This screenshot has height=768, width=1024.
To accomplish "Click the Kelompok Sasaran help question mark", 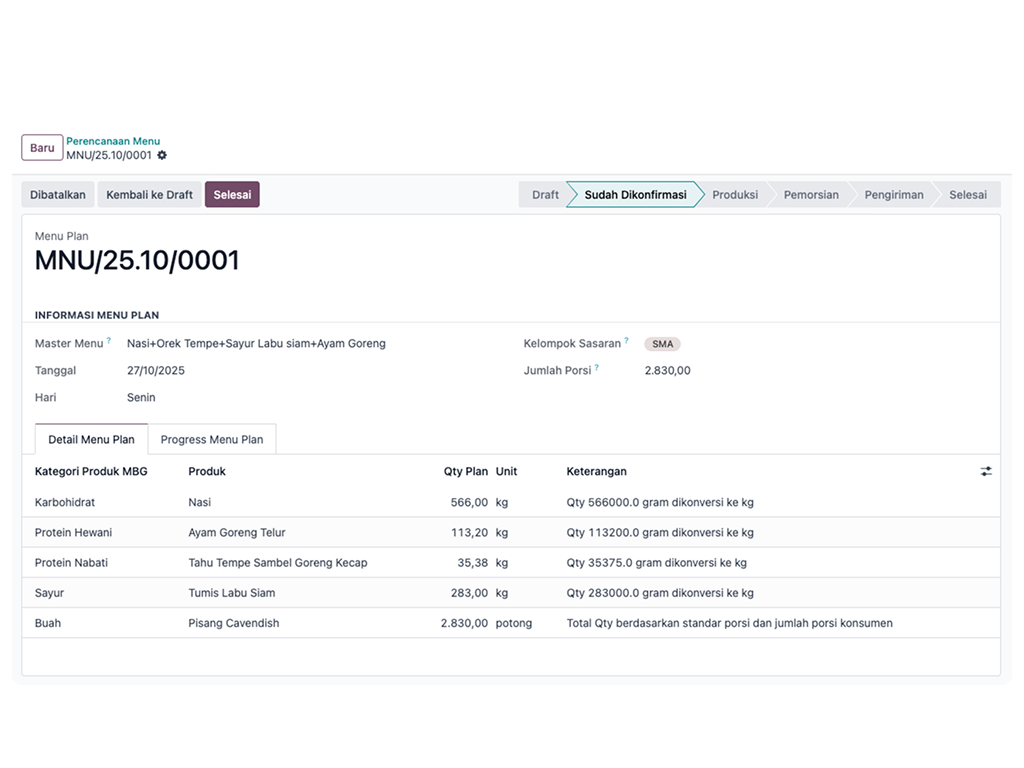I will pyautogui.click(x=627, y=340).
